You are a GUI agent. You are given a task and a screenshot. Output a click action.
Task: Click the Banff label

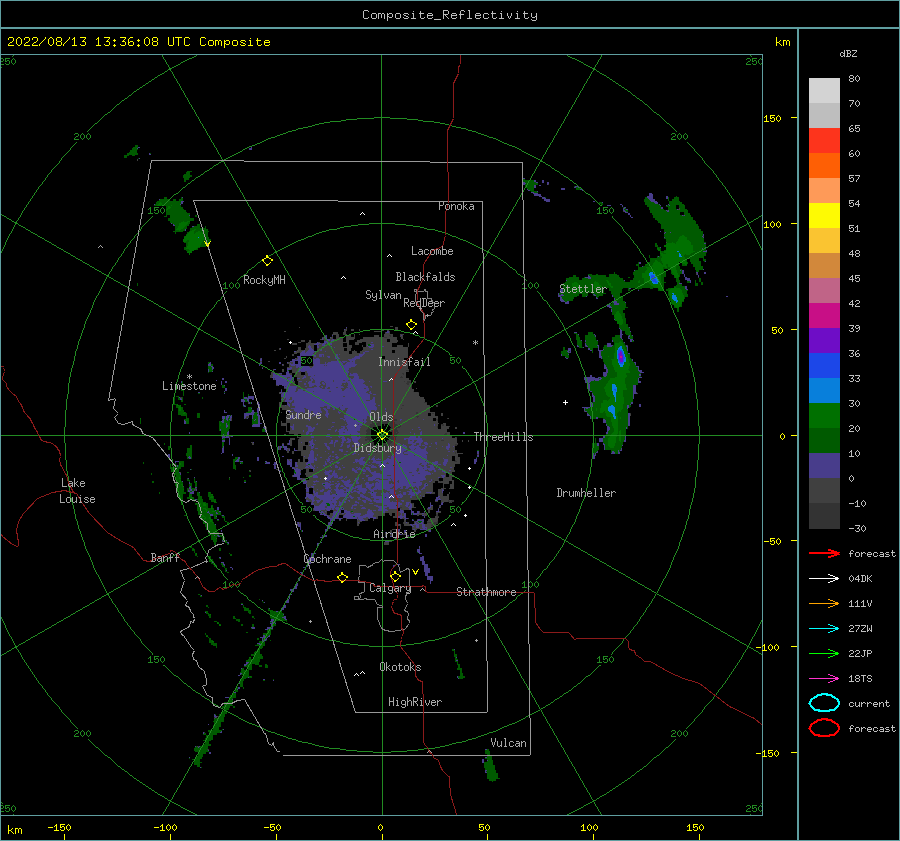click(x=165, y=557)
